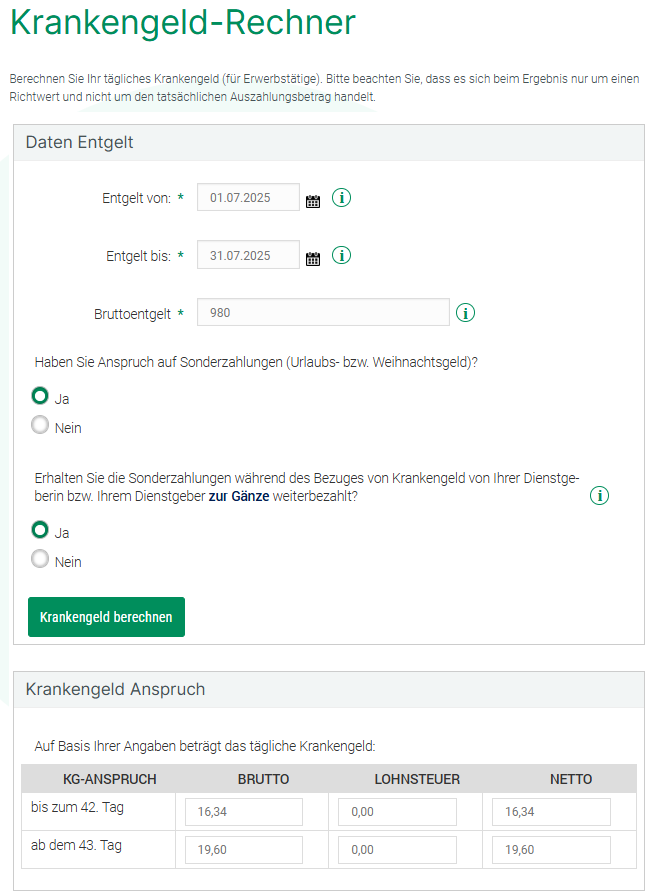Select Ja for Anspruch auf Sonderzahlungen
The width and height of the screenshot is (651, 895).
tap(40, 396)
